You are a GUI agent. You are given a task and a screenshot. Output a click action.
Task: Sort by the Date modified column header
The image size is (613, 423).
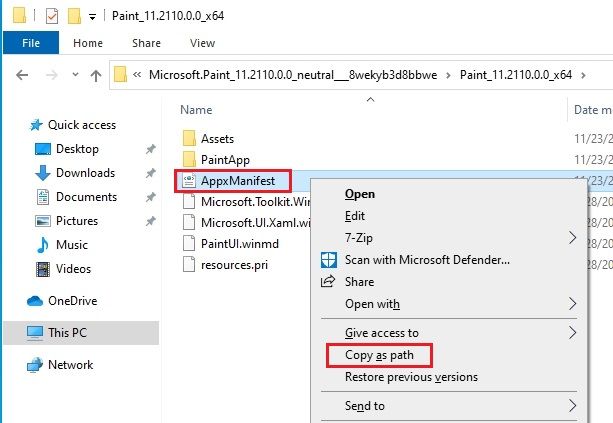pos(592,110)
